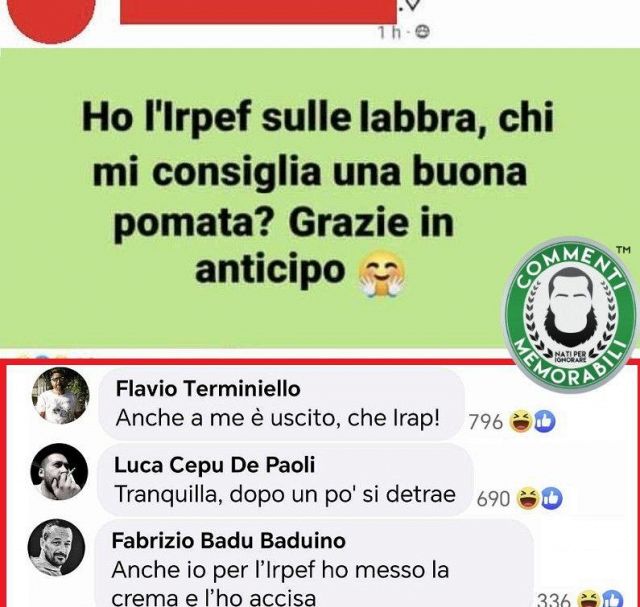Image resolution: width=640 pixels, height=607 pixels.
Task: Click the thumbs-up icon beside 690
Action: pyautogui.click(x=552, y=498)
